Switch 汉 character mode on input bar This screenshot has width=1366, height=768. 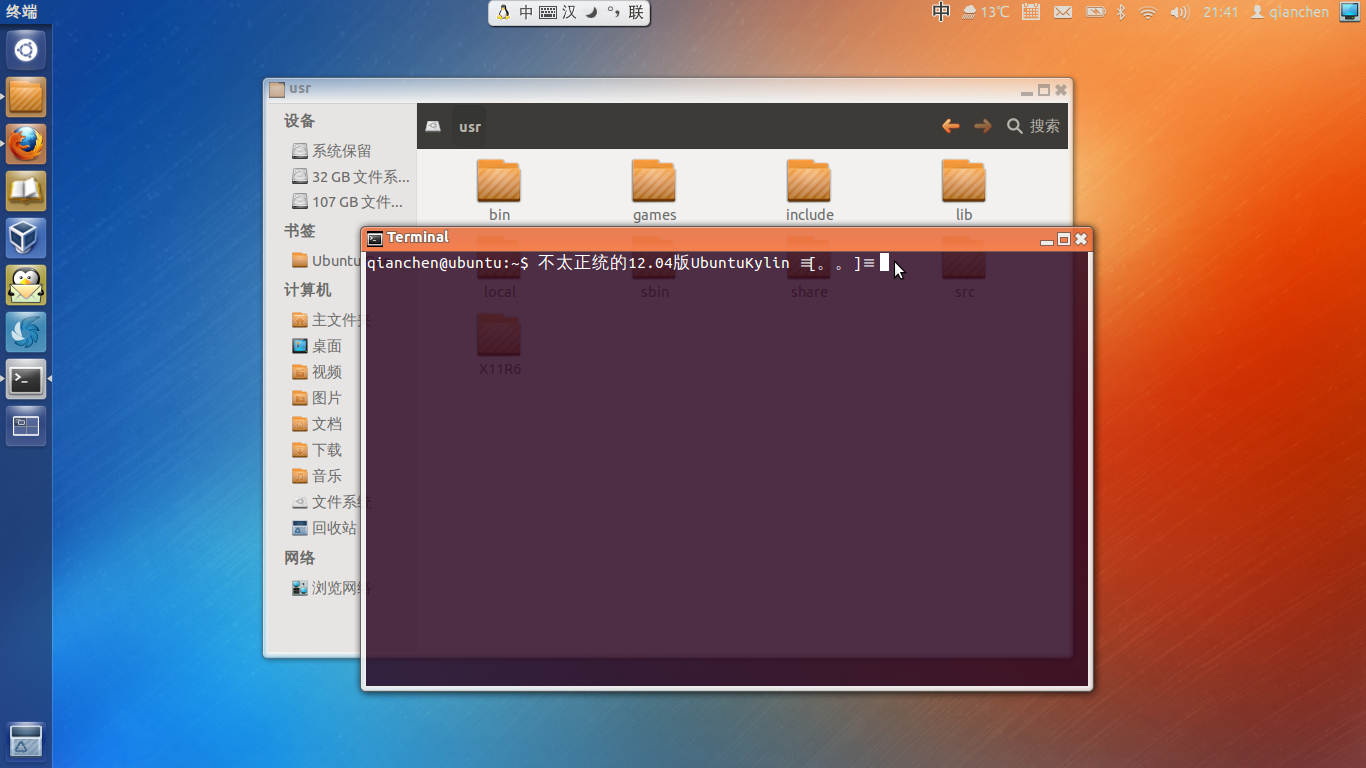569,13
